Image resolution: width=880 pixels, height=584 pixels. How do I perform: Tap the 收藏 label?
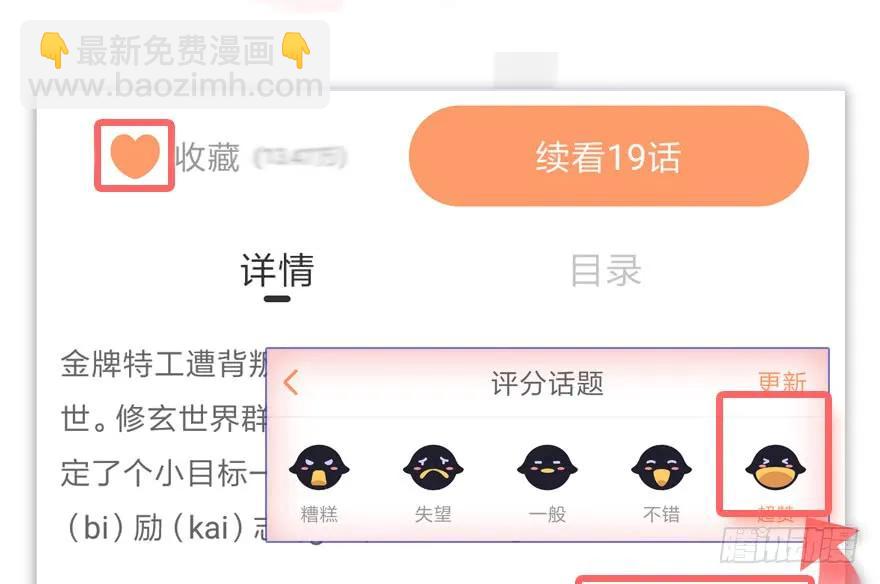[x=208, y=158]
